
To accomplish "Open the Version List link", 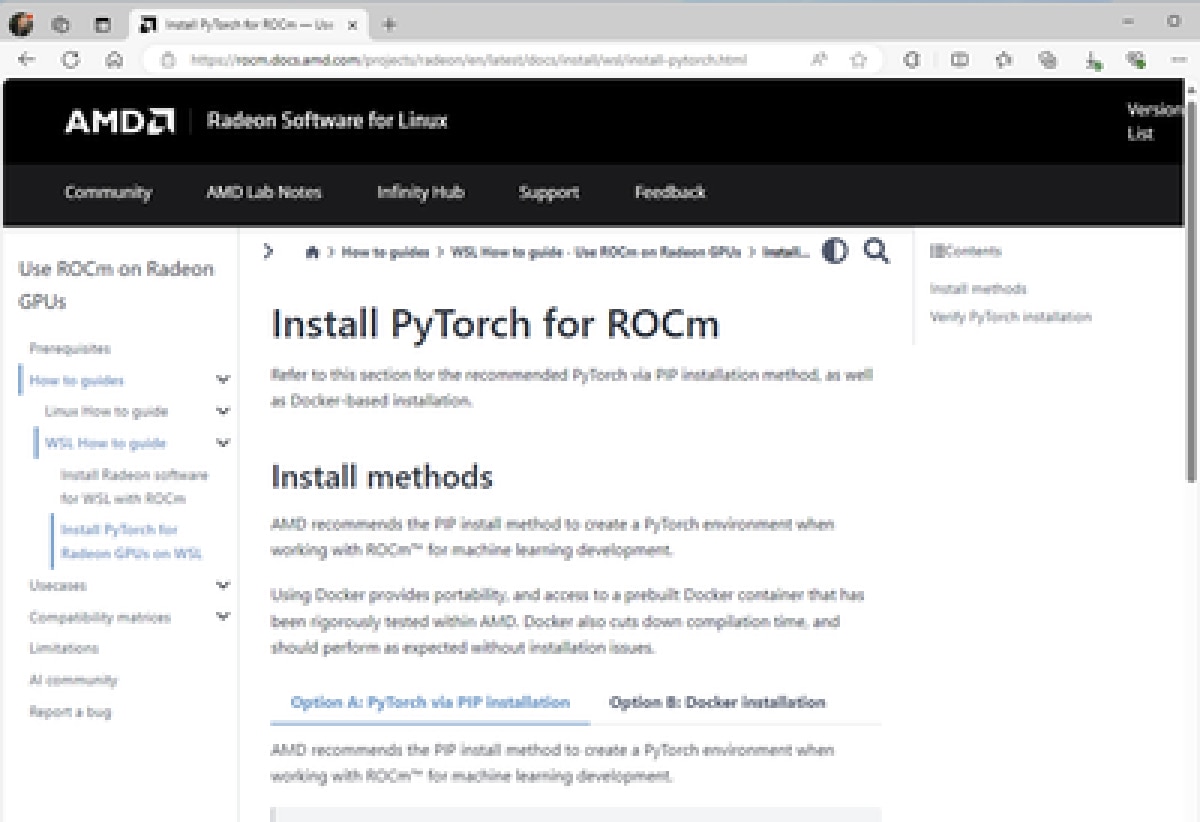I will click(1154, 121).
